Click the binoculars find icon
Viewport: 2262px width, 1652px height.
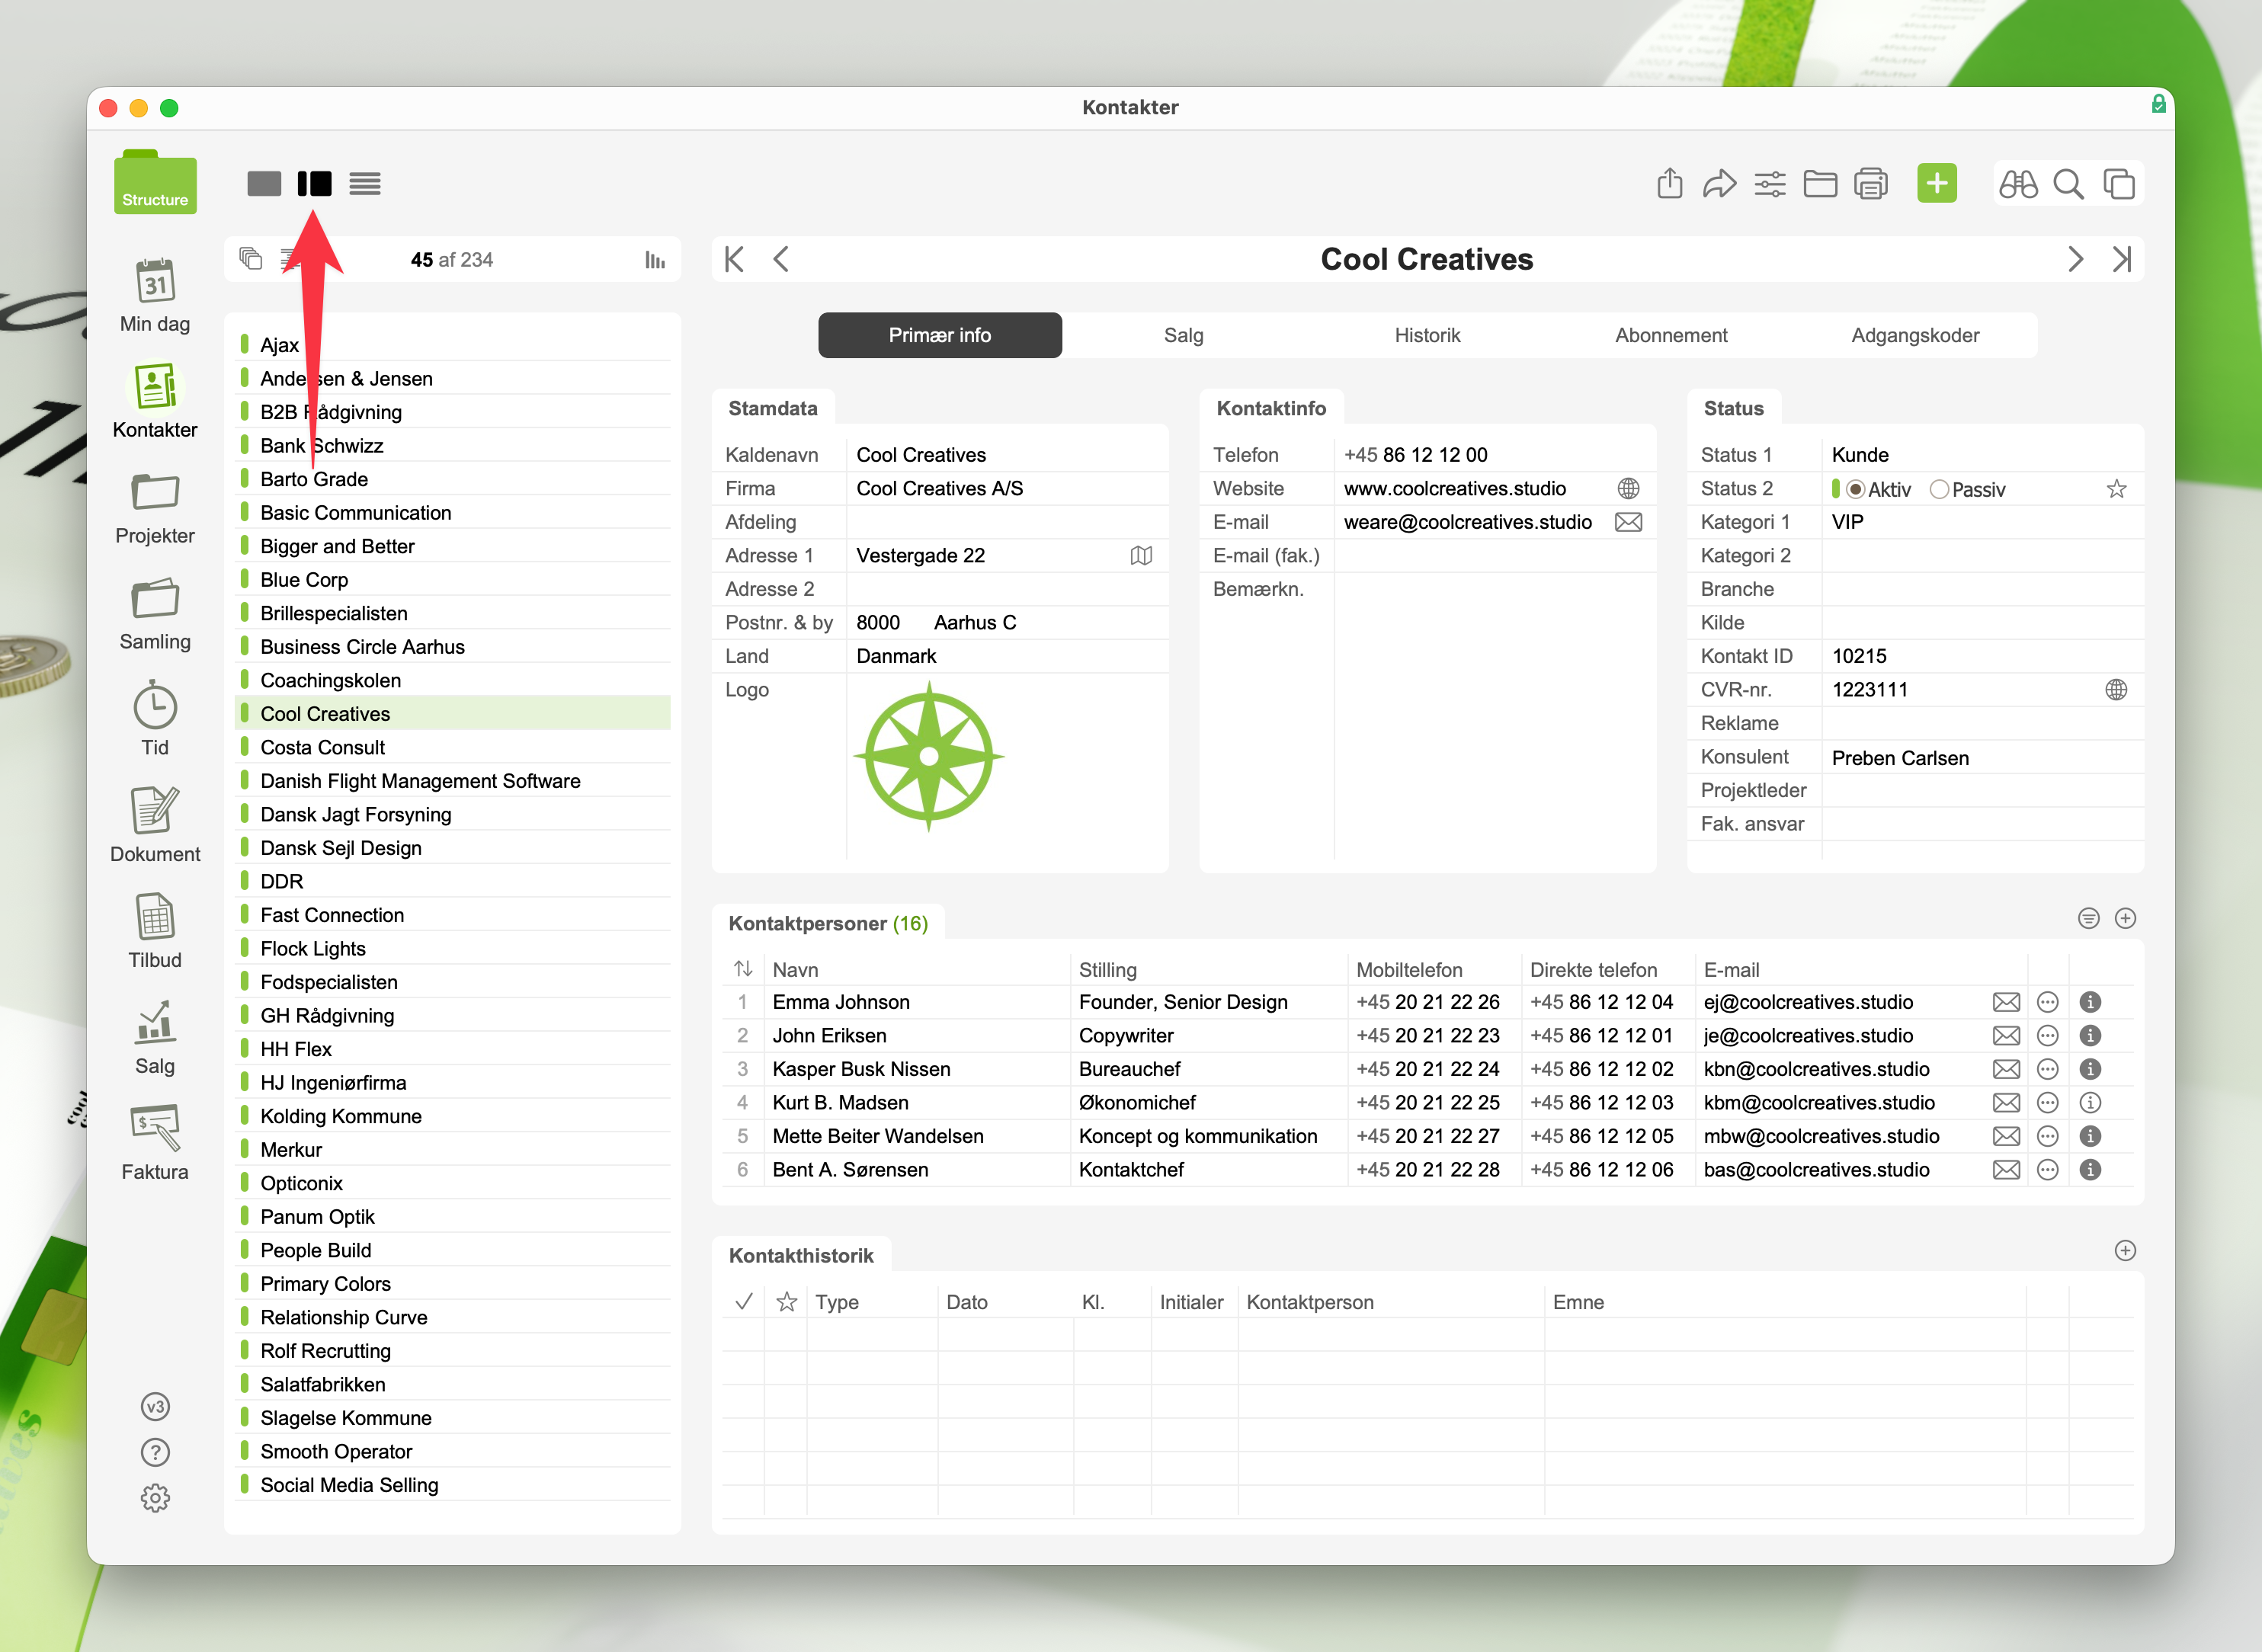[x=2017, y=184]
